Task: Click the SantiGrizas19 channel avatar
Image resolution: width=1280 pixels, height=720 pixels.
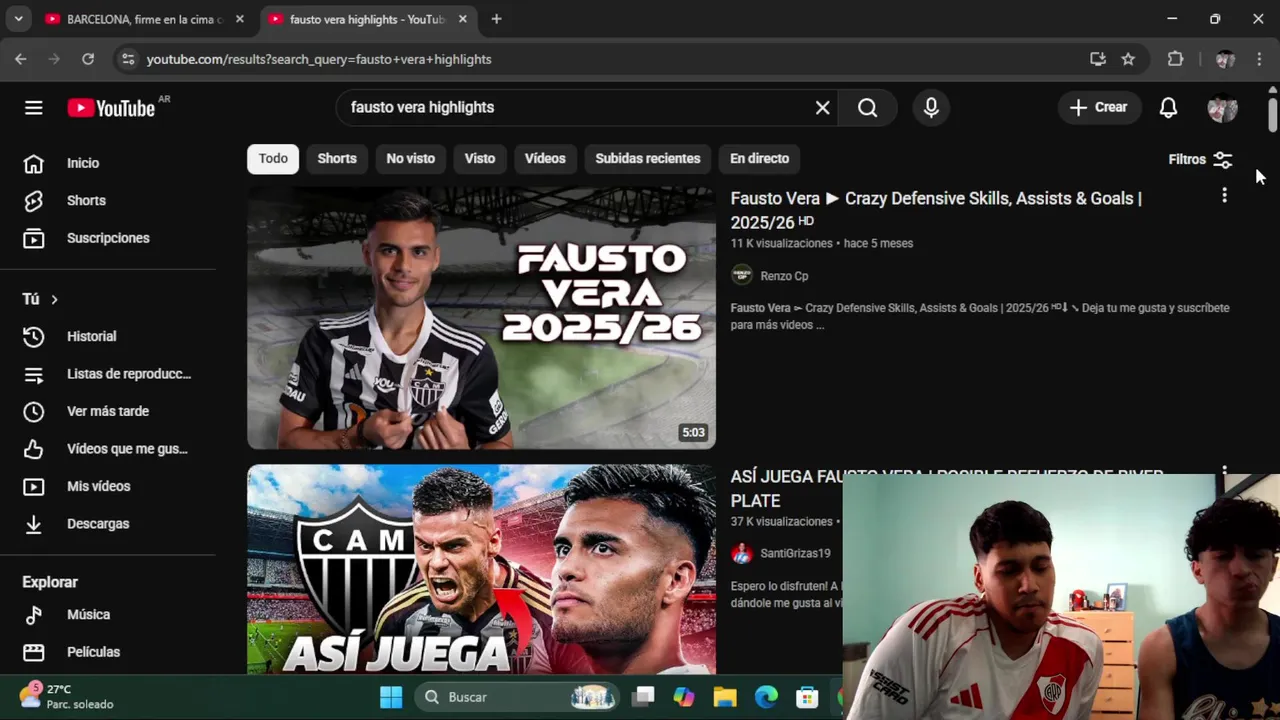Action: [x=742, y=553]
